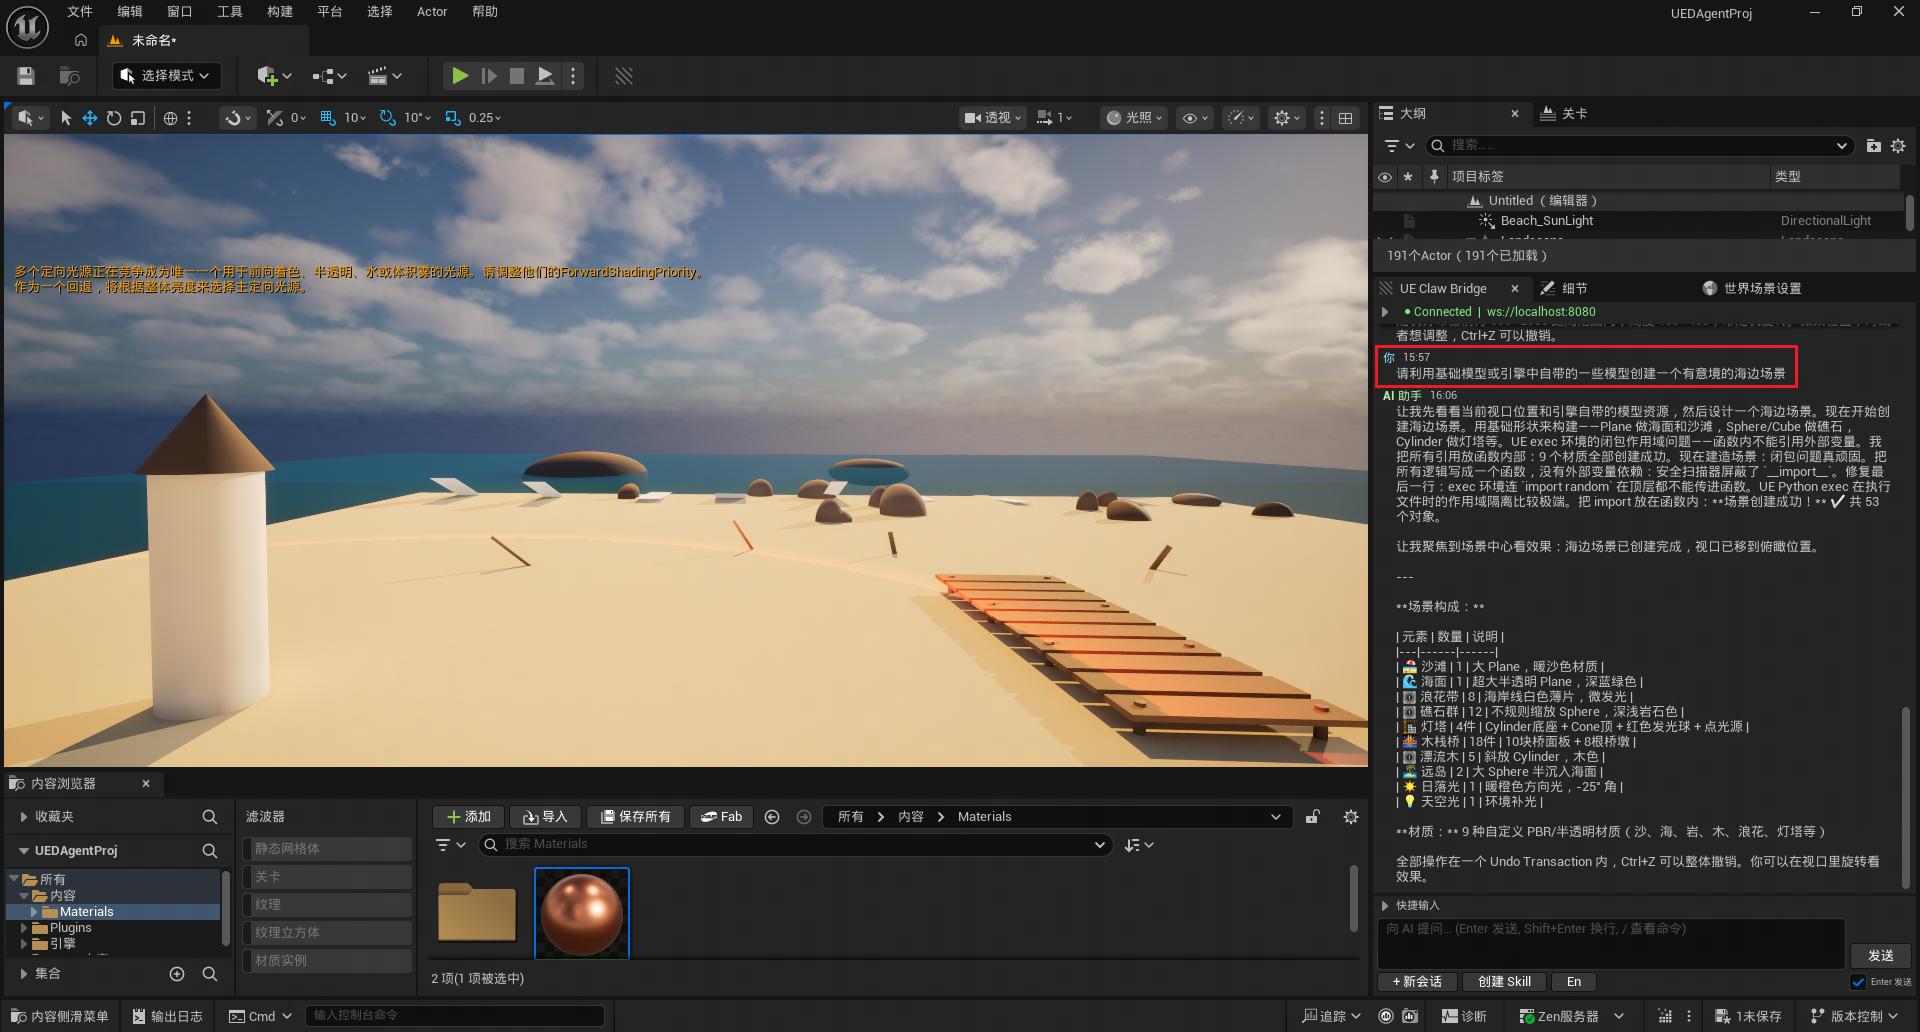Click the eject/launch play button
Viewport: 1920px width, 1032px height.
click(545, 76)
